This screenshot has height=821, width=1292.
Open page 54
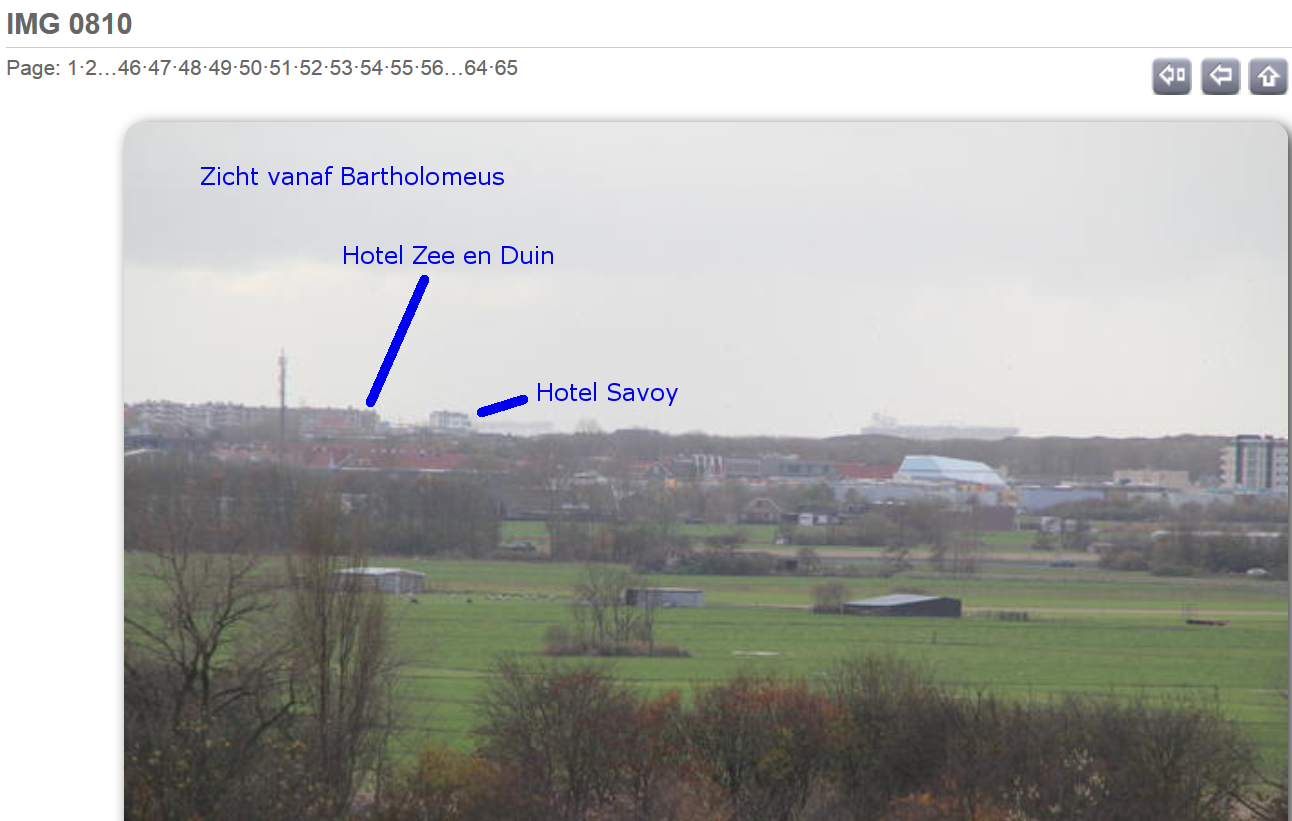pos(372,69)
